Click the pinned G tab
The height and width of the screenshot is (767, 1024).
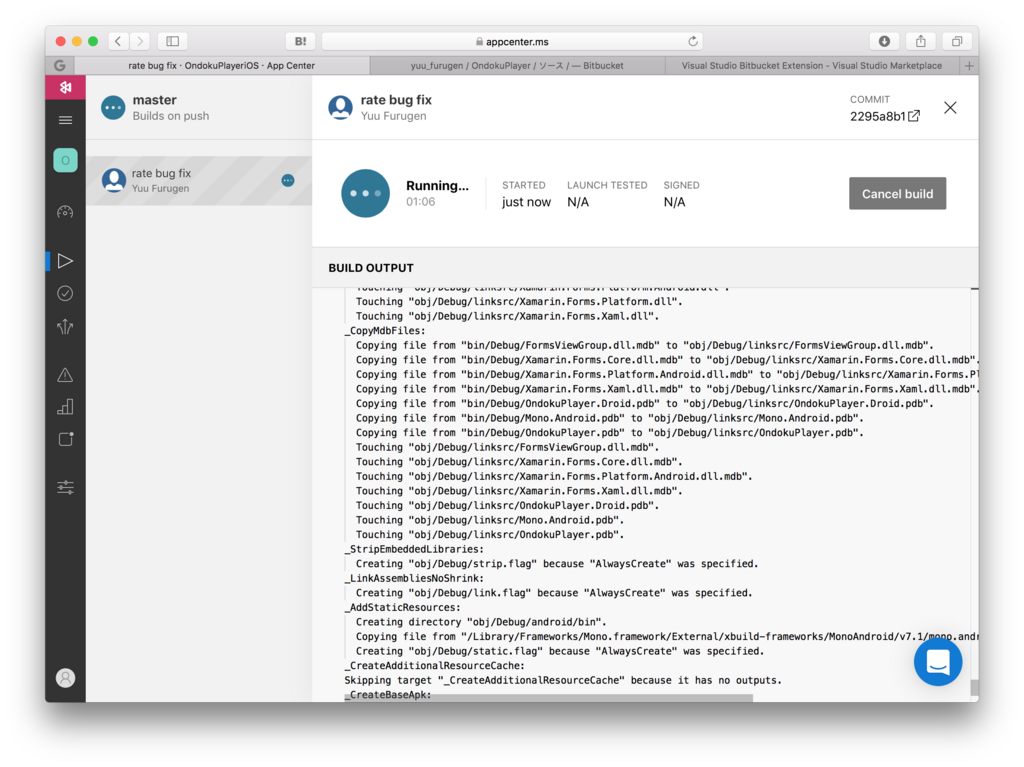point(59,65)
